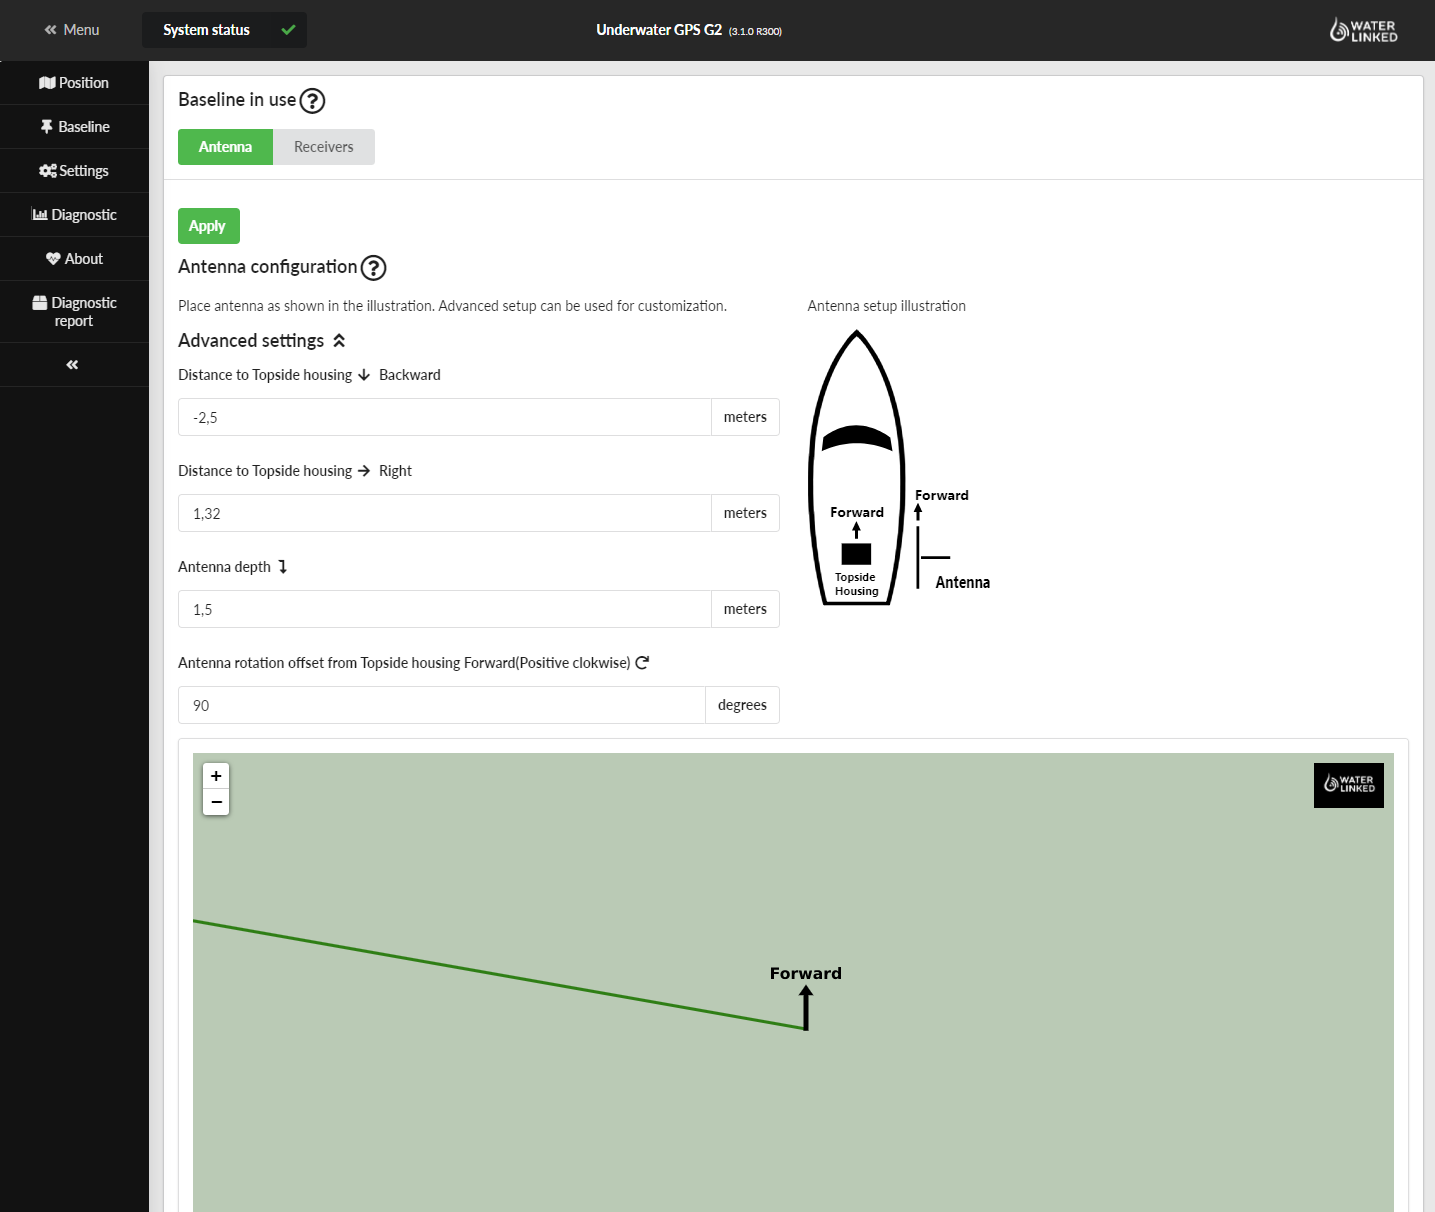This screenshot has height=1212, width=1435.
Task: Click the Baseline pin icon in sidebar
Action: [x=47, y=127]
